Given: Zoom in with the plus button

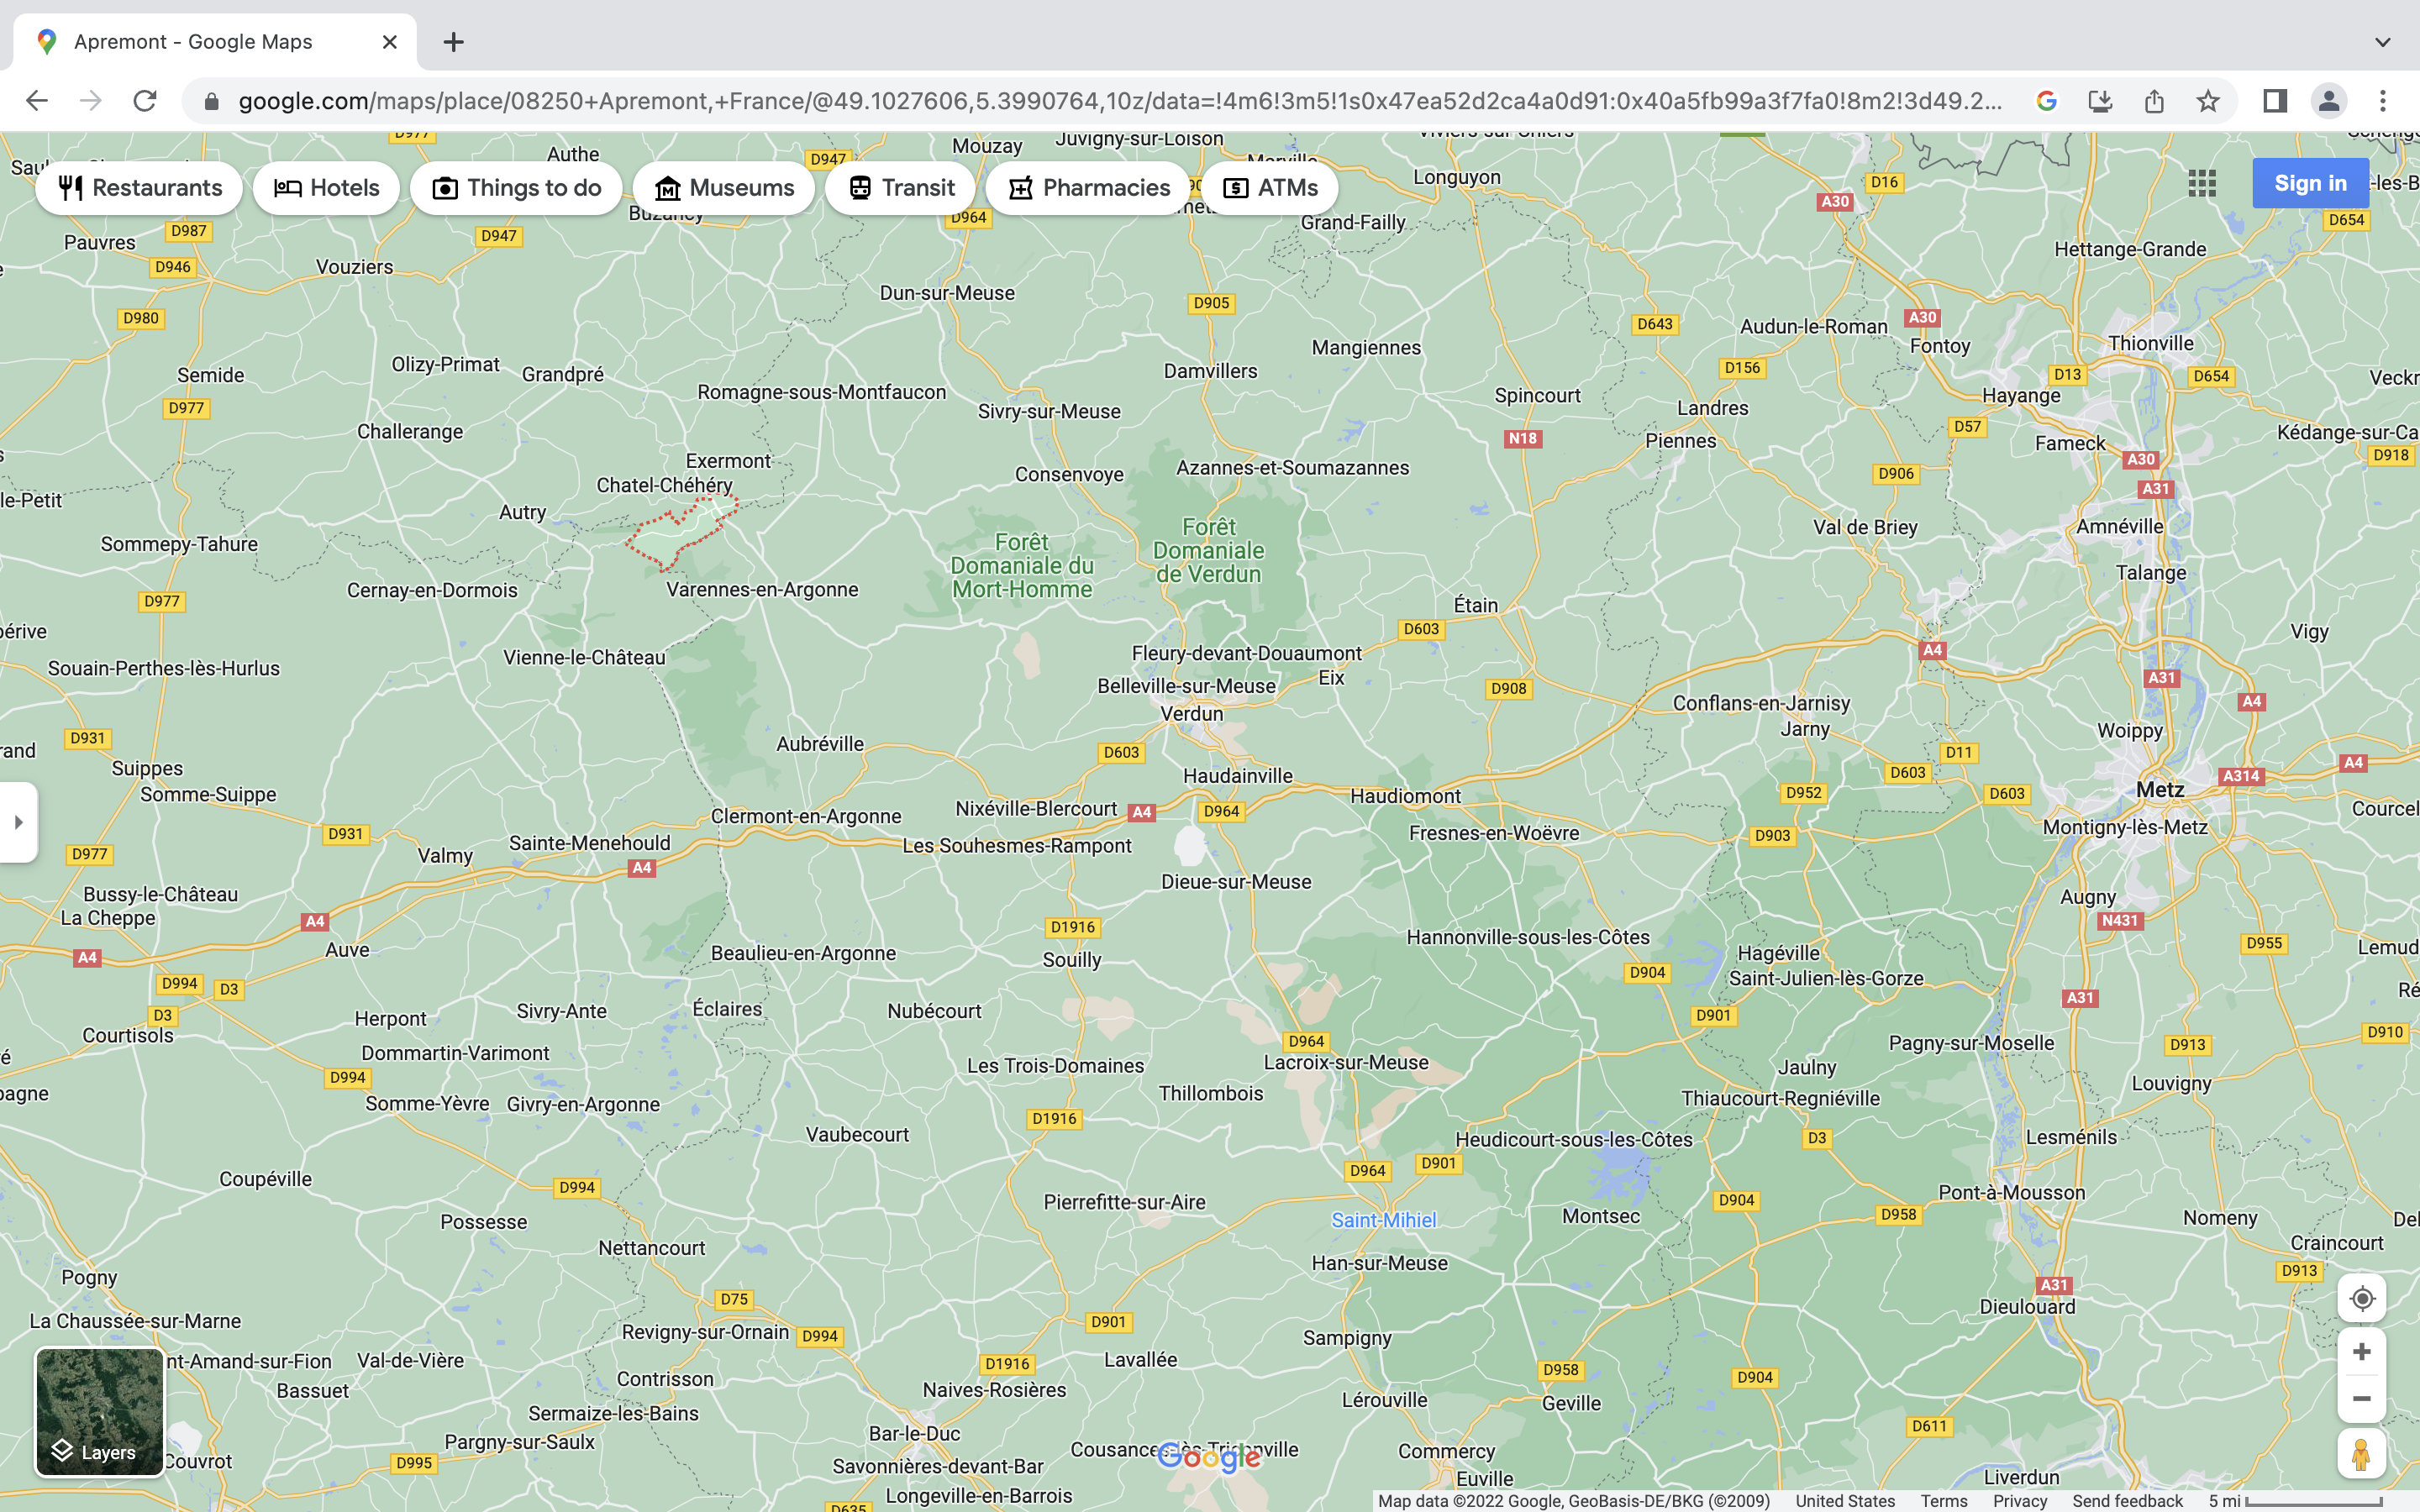Looking at the screenshot, I should click(x=2361, y=1352).
